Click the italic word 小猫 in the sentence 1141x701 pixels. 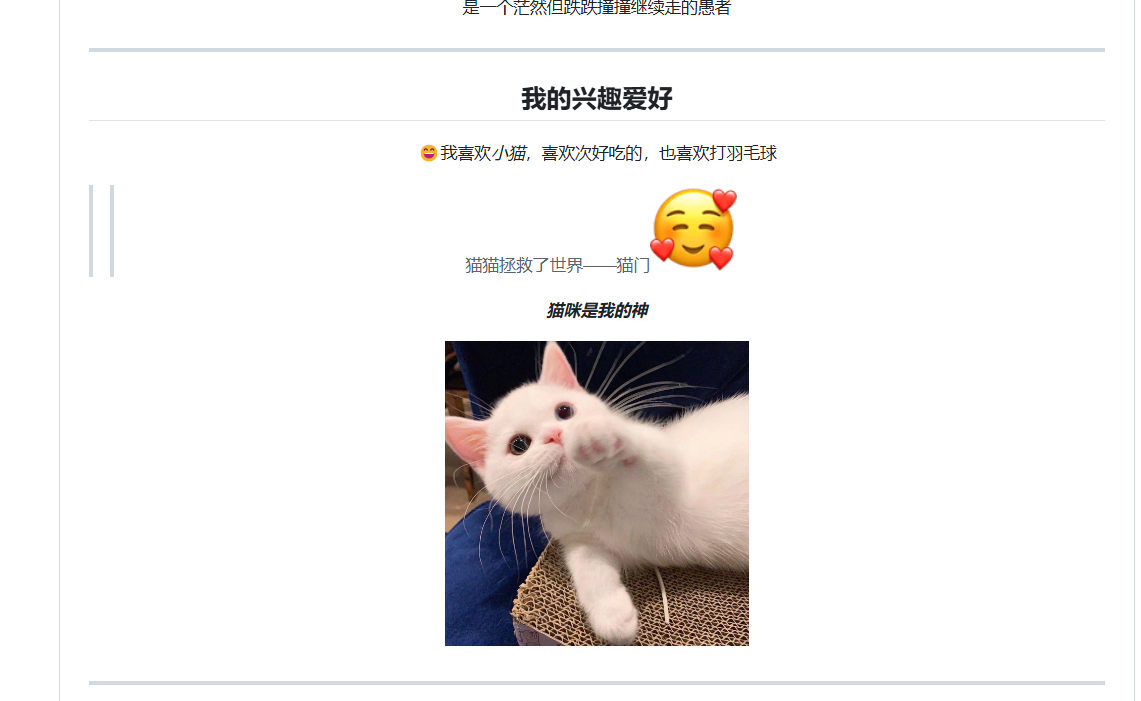pyautogui.click(x=509, y=154)
